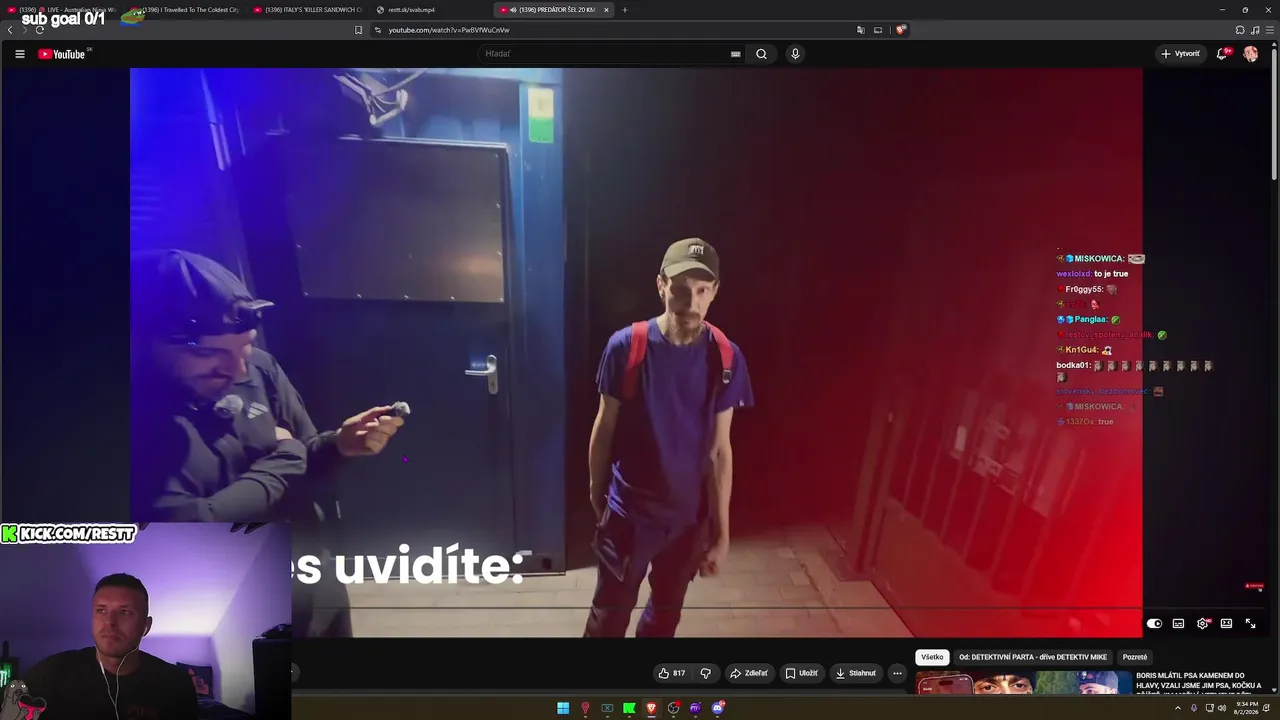
Task: Open the on-screen keyboard in search box
Action: point(736,54)
